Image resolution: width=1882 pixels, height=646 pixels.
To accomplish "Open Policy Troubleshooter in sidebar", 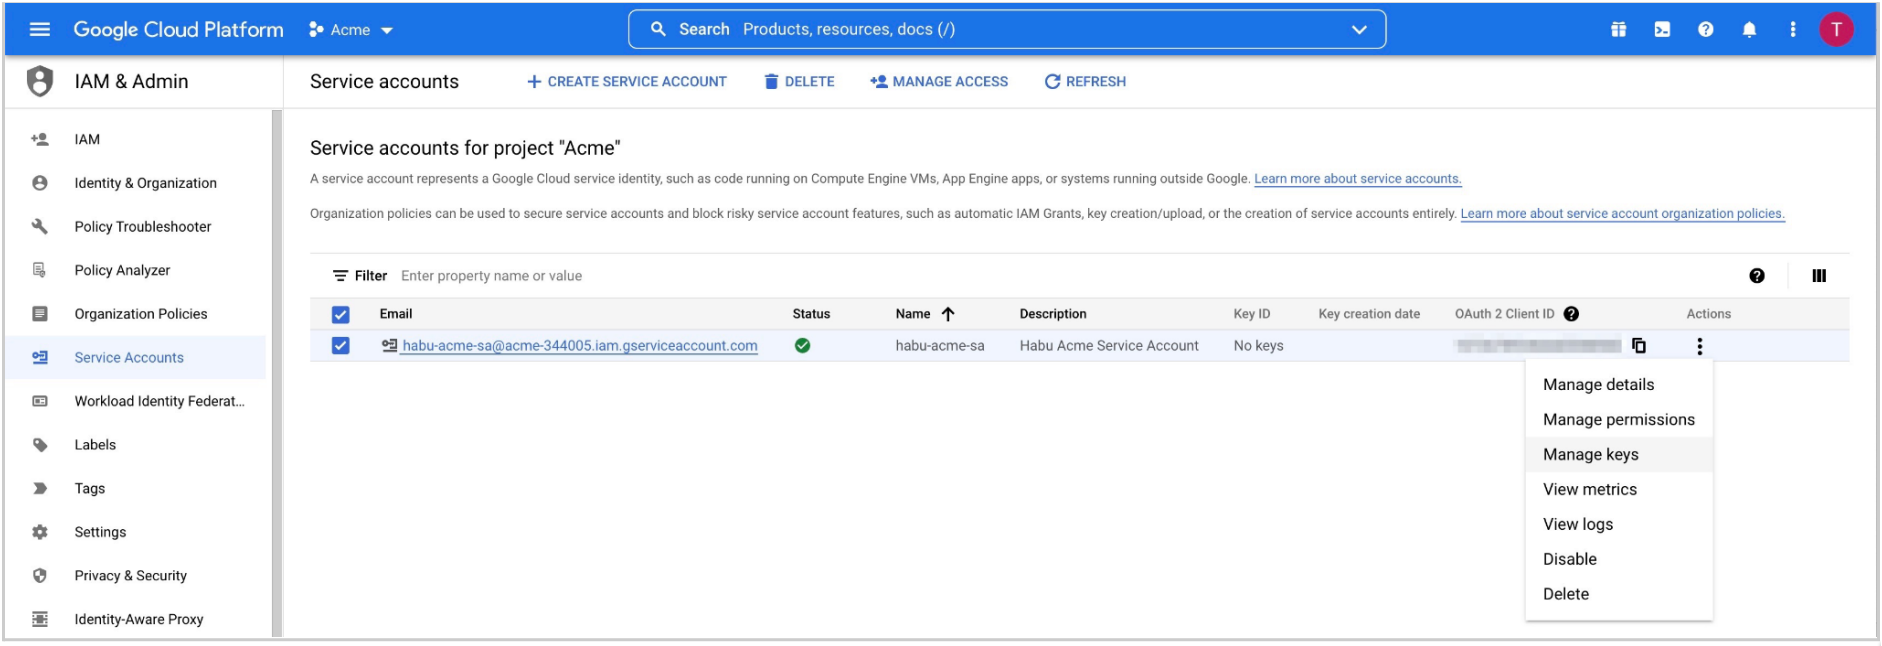I will [143, 227].
